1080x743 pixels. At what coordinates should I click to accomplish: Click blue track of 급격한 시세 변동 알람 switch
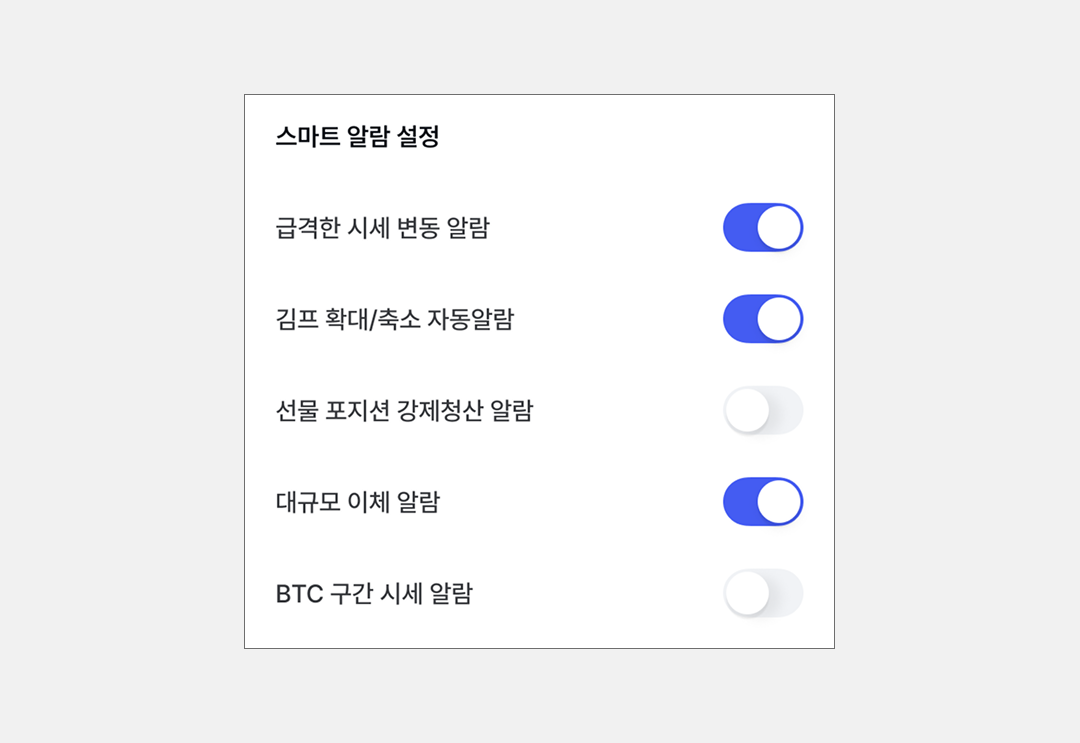(740, 228)
